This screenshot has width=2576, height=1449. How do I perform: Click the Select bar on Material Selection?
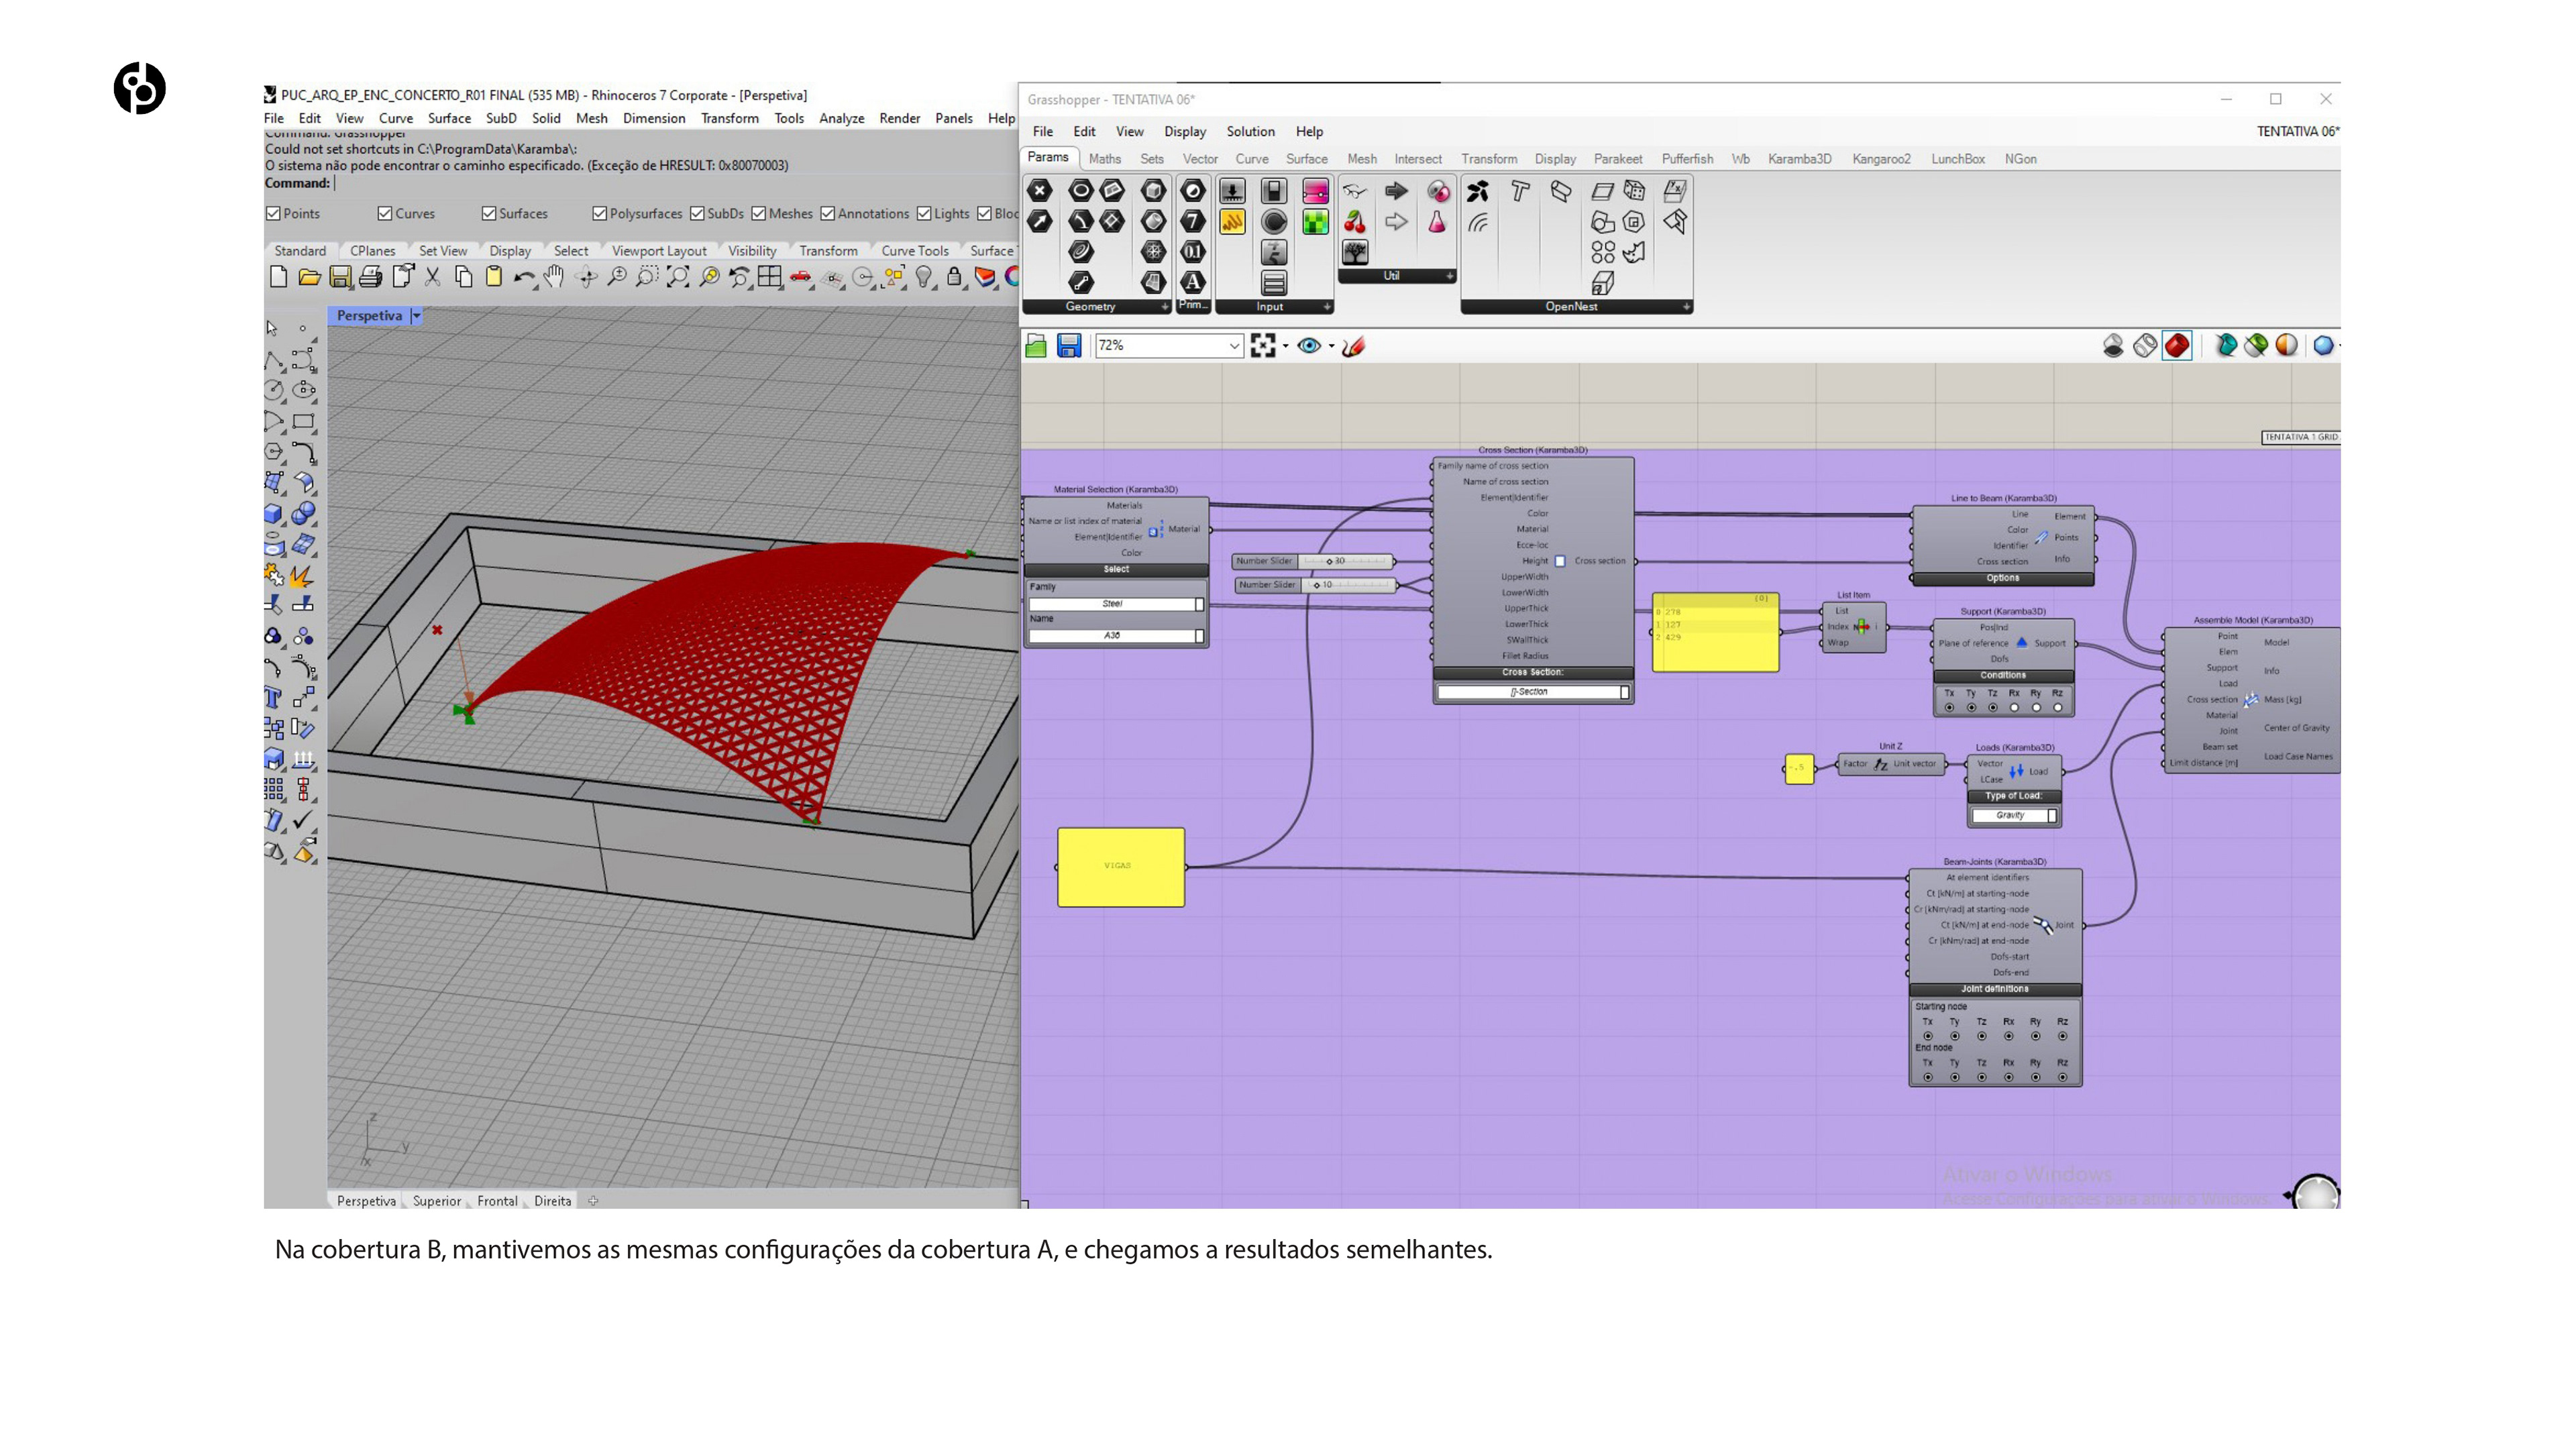(1116, 569)
